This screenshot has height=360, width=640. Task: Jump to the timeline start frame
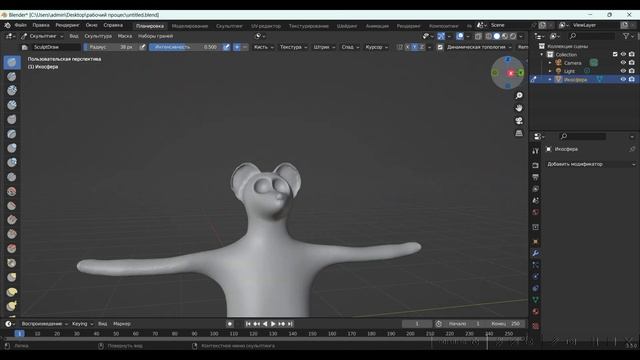point(248,324)
